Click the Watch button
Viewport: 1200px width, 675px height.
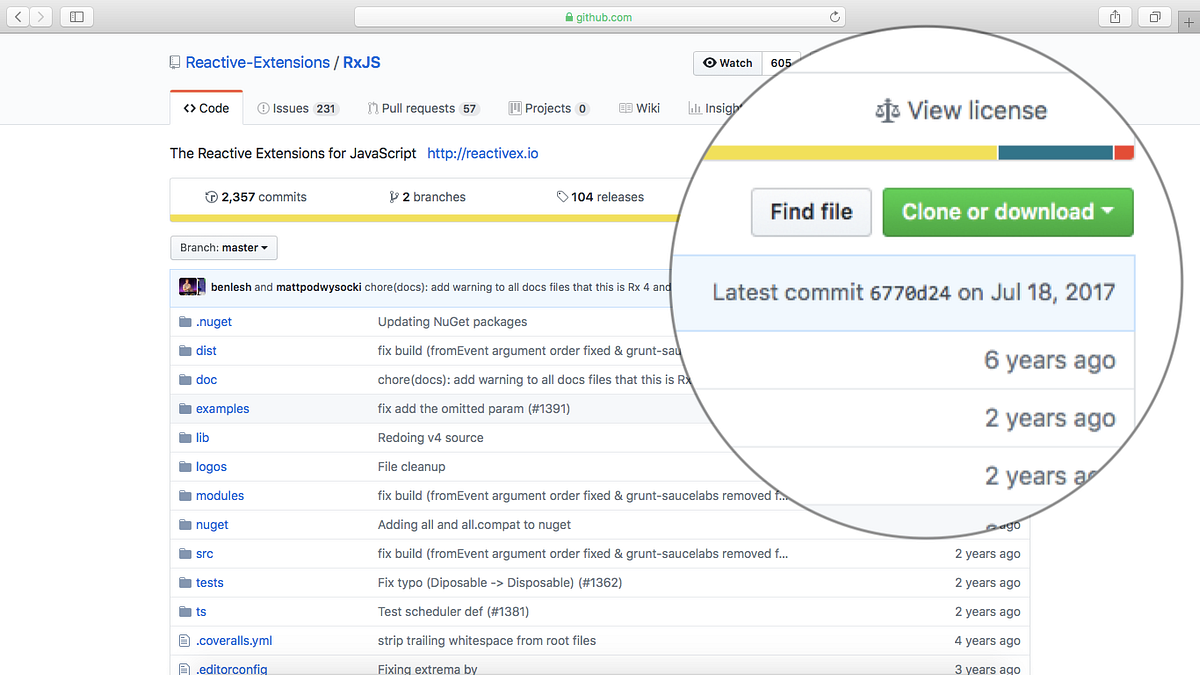click(728, 63)
